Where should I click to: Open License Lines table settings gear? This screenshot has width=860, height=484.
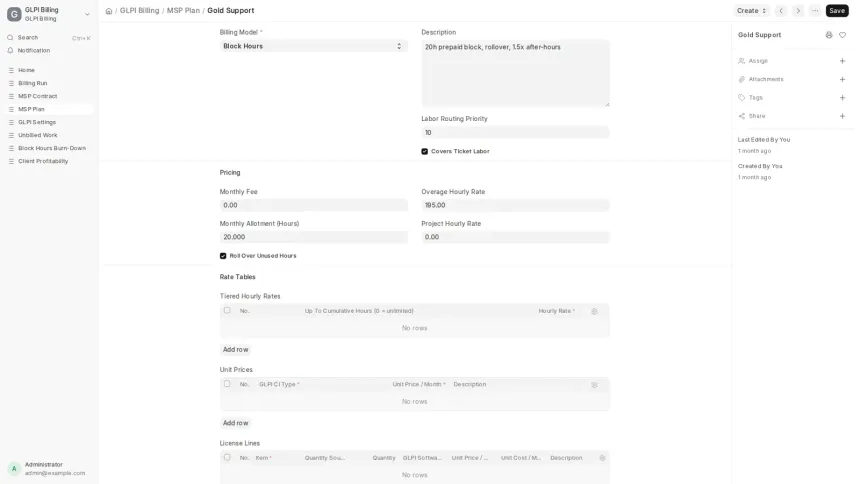pos(602,458)
